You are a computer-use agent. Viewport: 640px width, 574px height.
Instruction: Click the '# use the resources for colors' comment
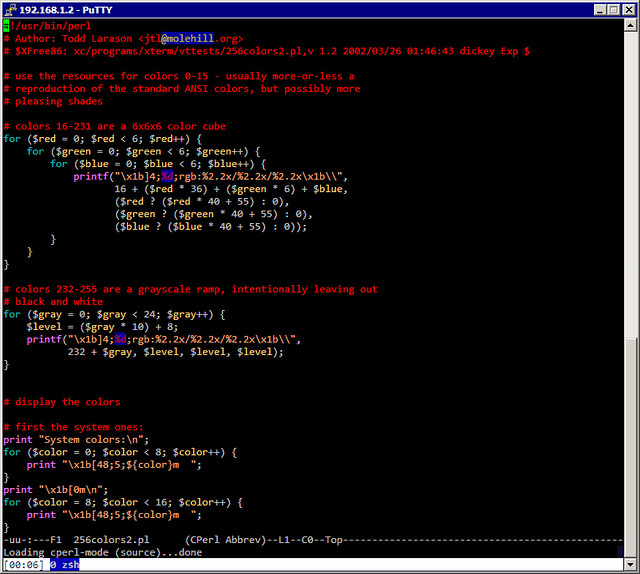point(179,76)
